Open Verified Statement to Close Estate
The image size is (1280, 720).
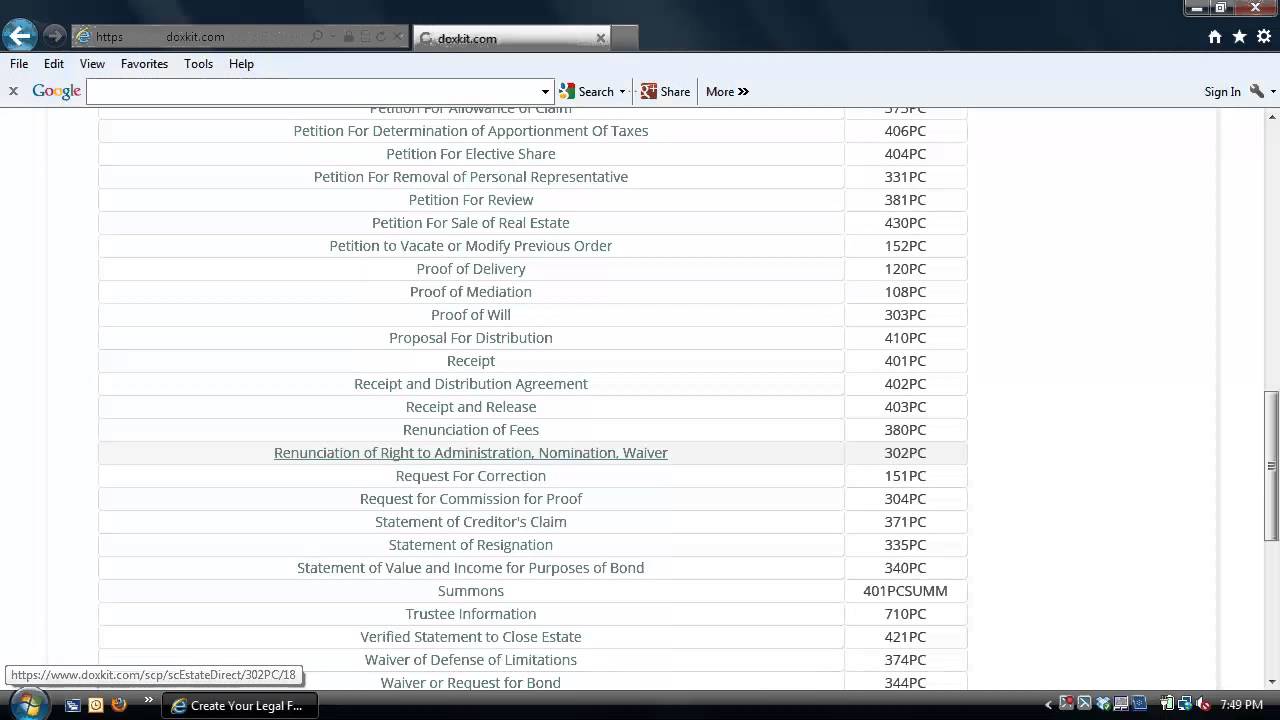471,637
